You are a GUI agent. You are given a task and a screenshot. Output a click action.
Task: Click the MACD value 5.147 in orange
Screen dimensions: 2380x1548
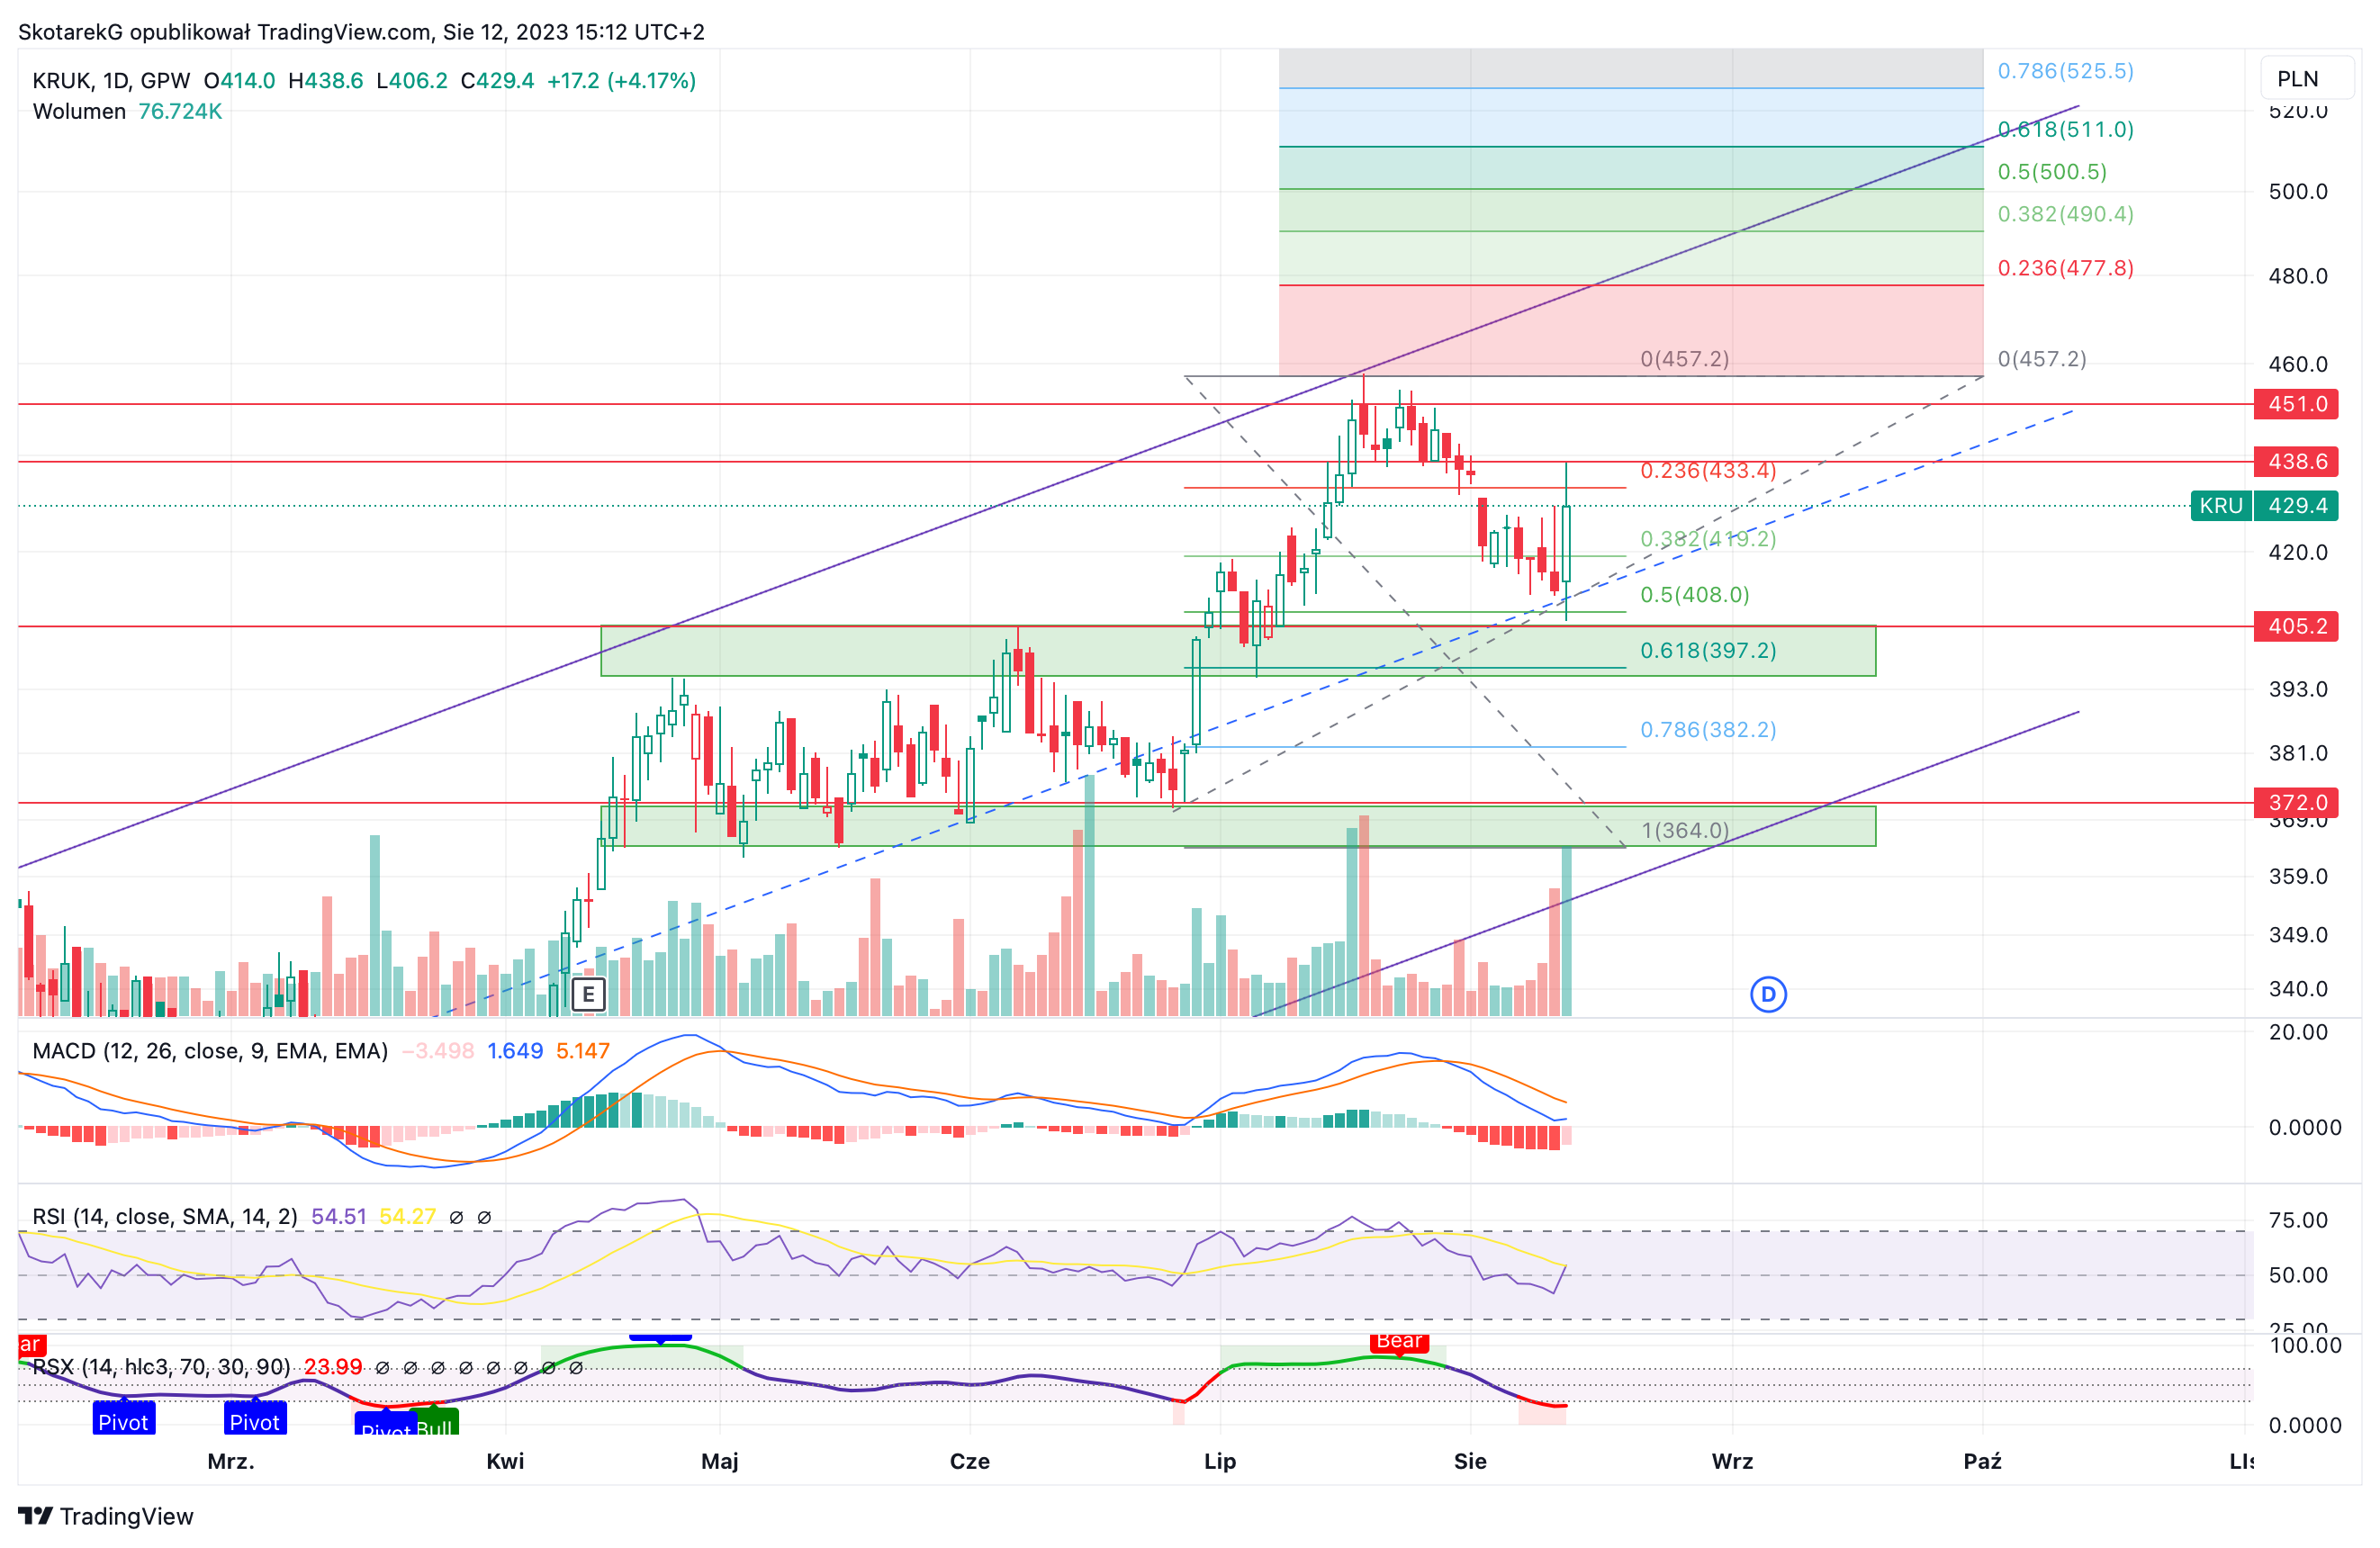tap(582, 1051)
